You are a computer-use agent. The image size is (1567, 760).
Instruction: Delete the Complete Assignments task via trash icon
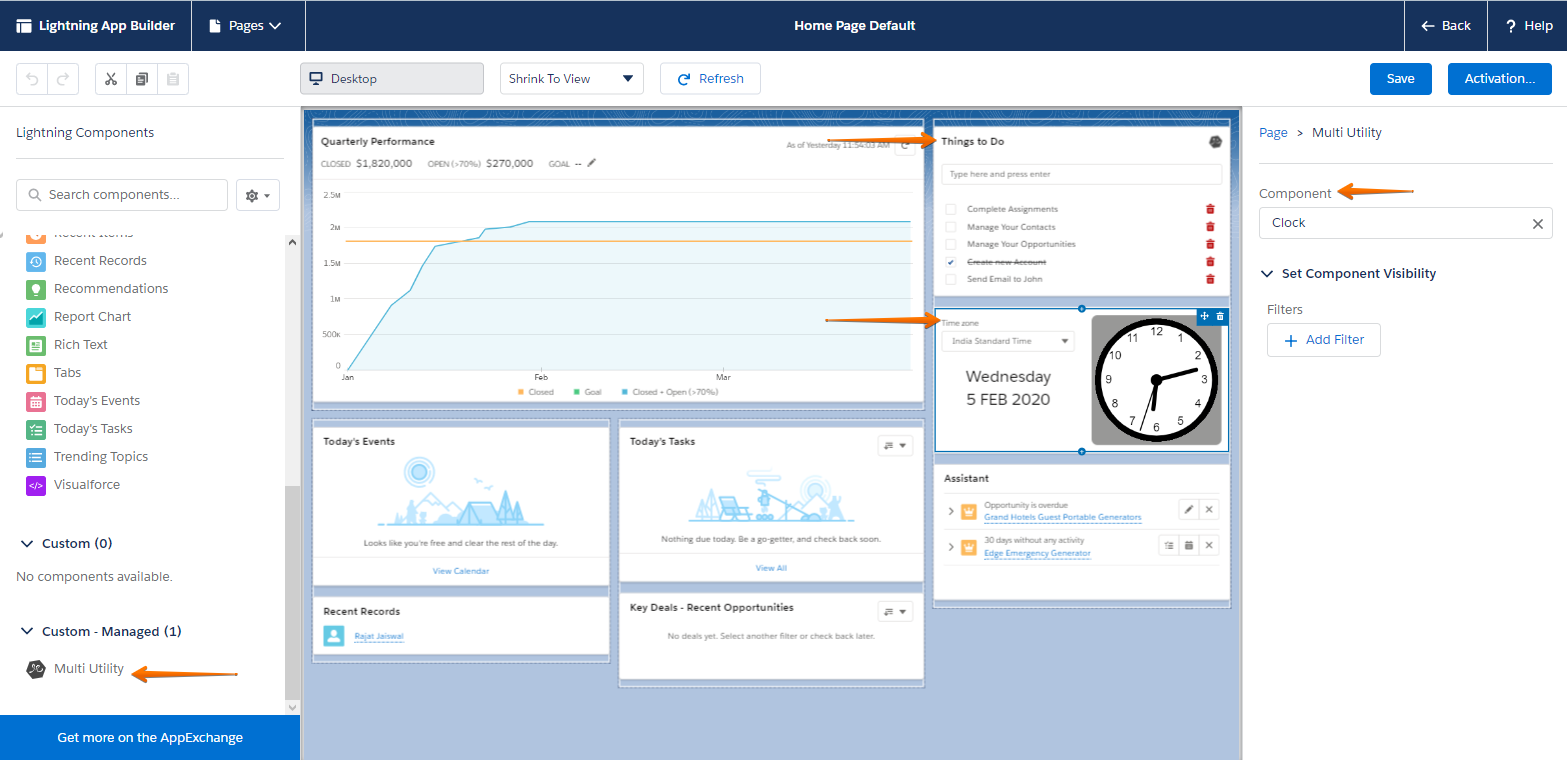pos(1210,209)
